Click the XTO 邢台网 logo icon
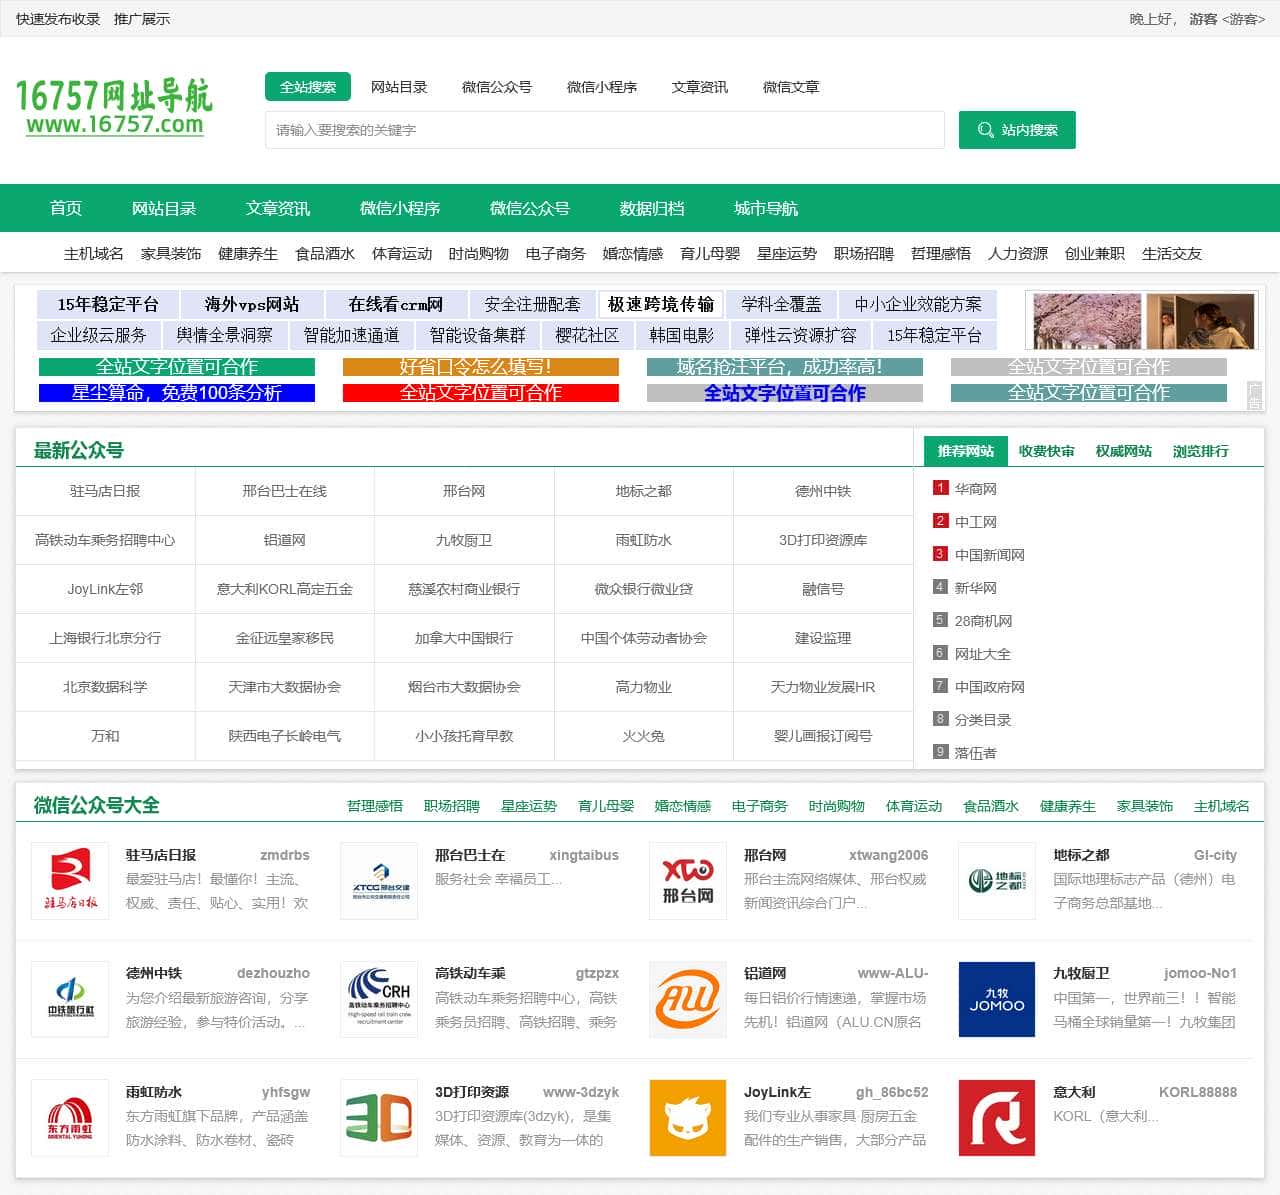Screen dimensions: 1280x1195 (x=687, y=880)
